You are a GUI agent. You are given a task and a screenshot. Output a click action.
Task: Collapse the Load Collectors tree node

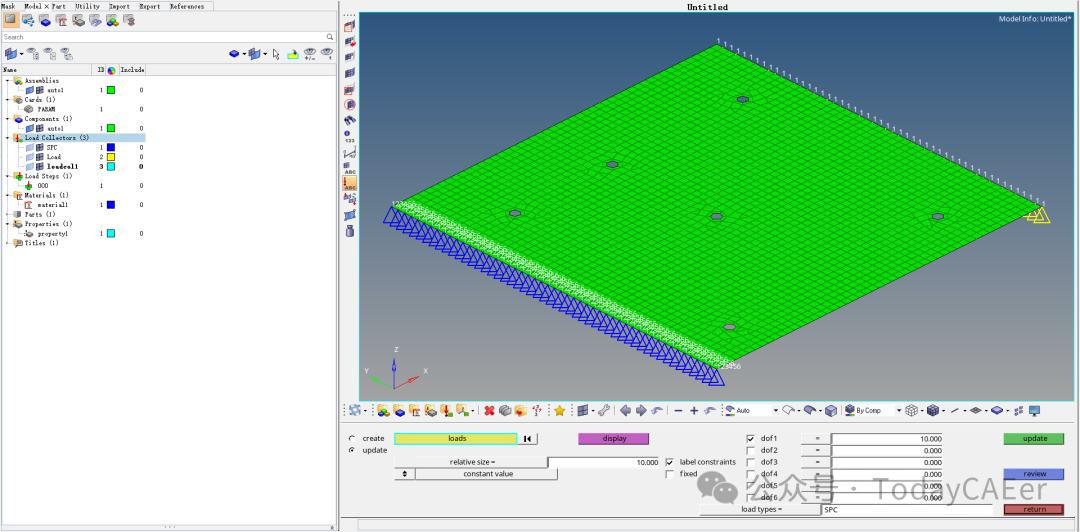click(x=8, y=138)
